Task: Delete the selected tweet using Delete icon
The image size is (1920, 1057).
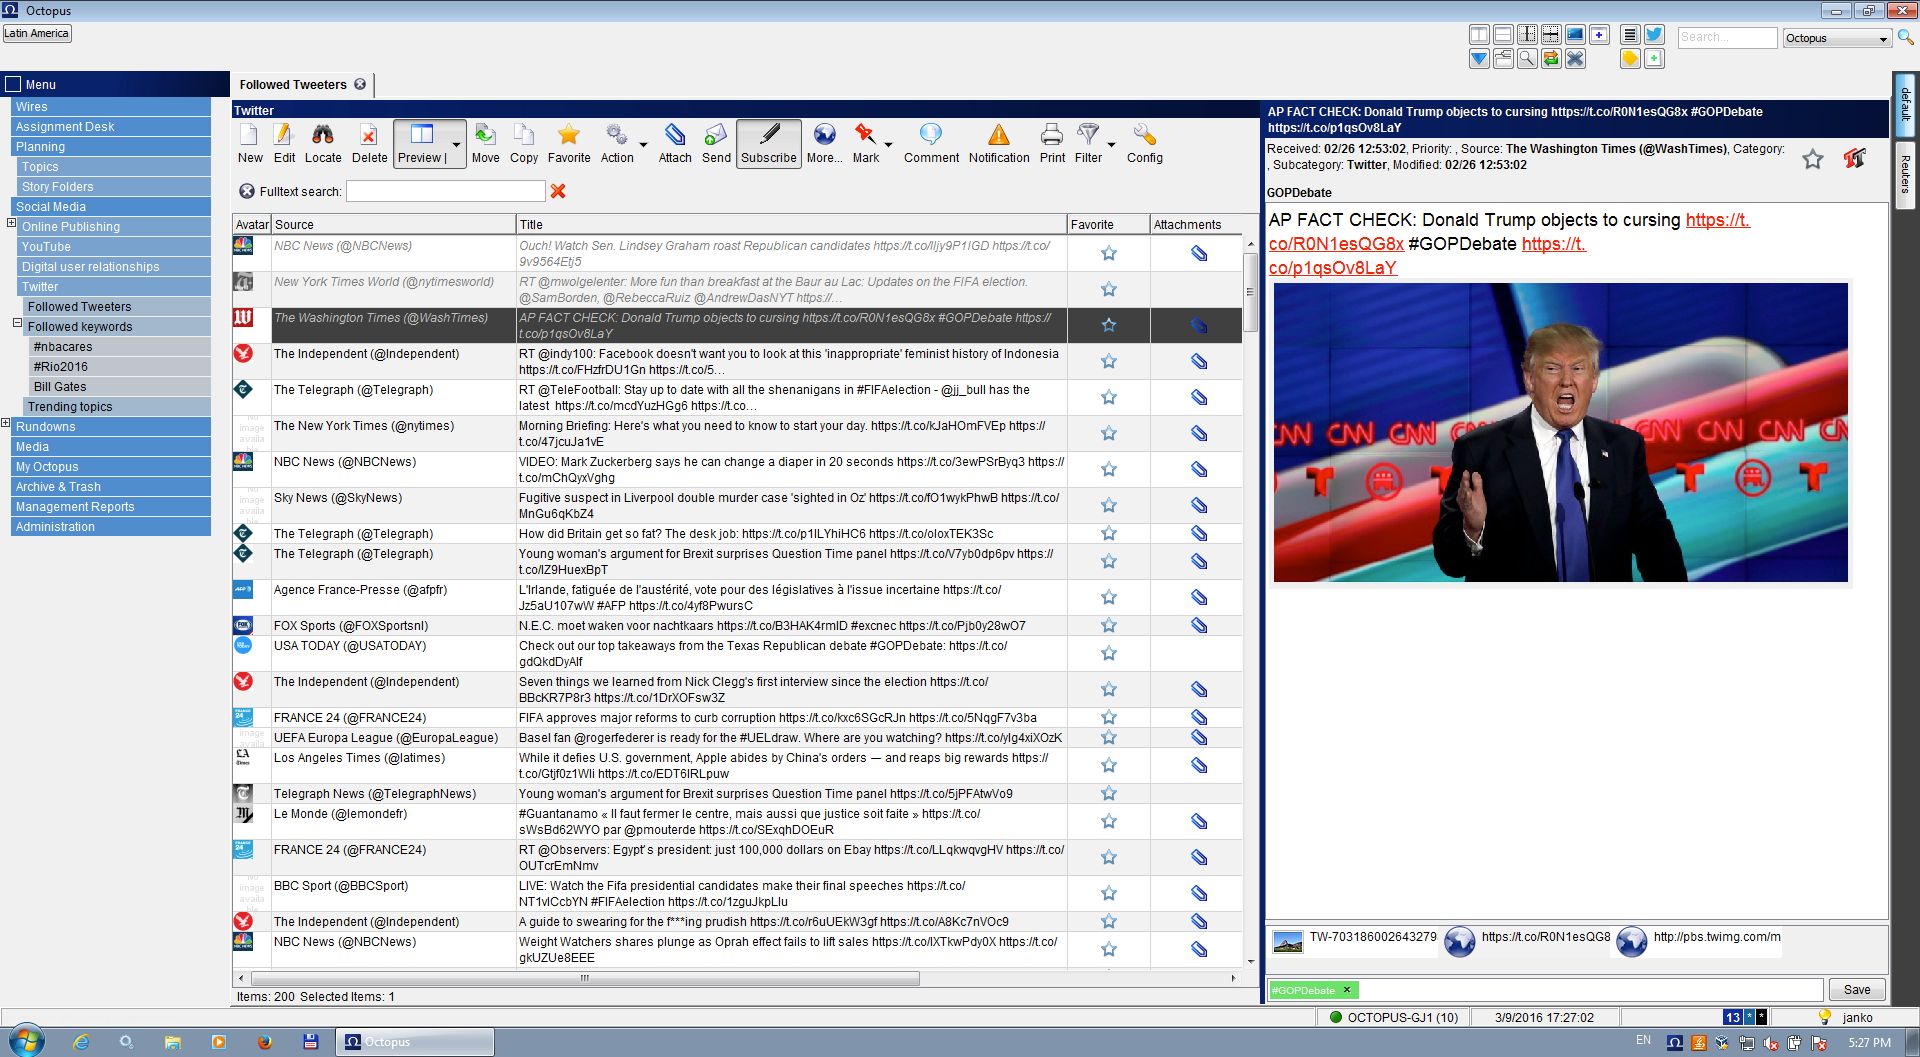Action: pyautogui.click(x=369, y=143)
